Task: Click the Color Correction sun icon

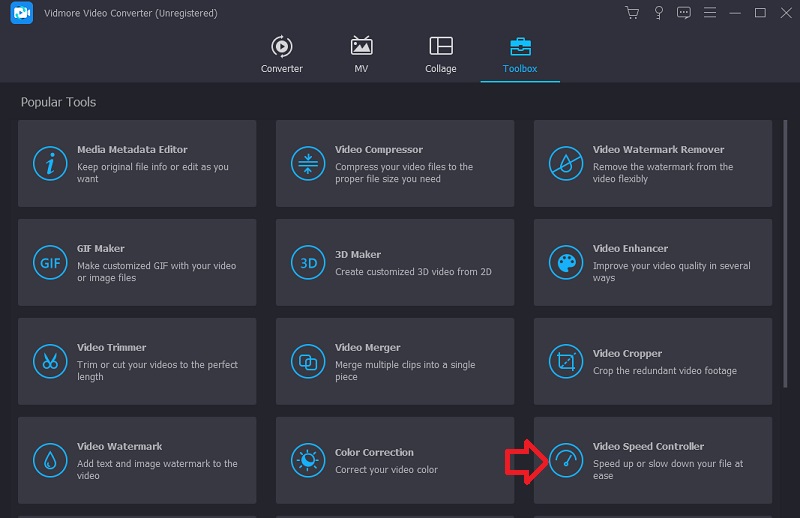Action: pos(308,460)
